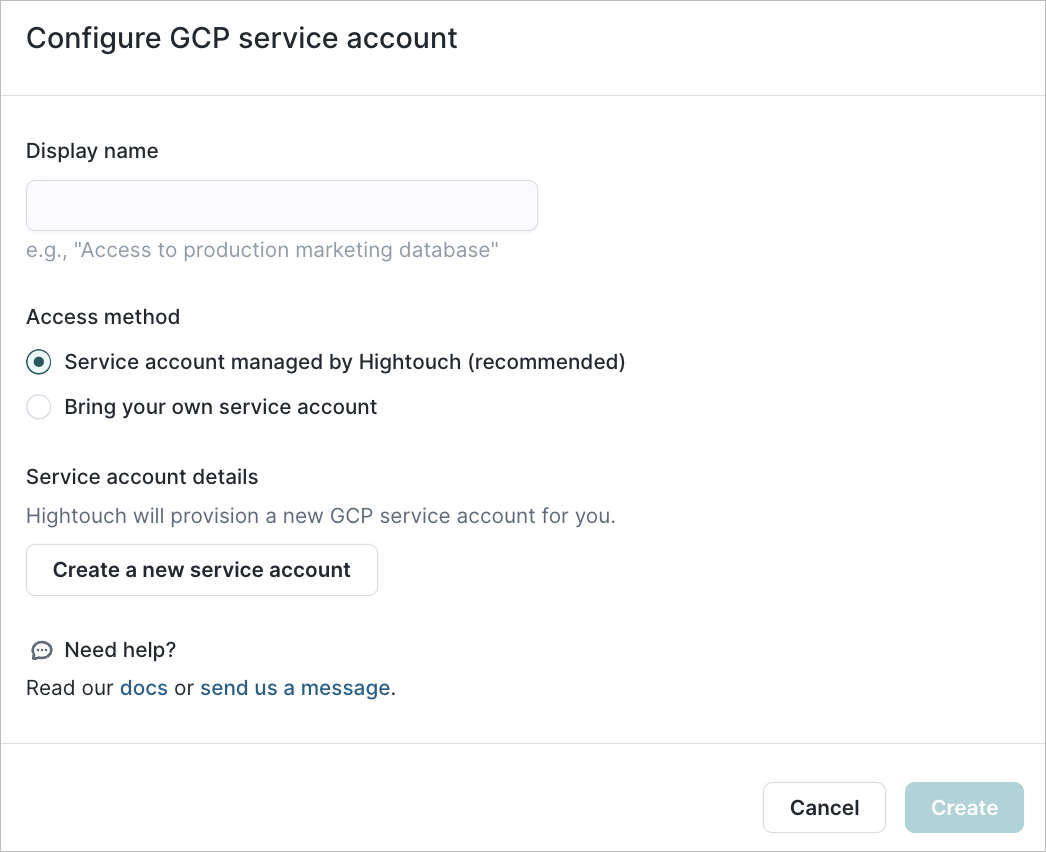Click the Need help? text
Viewport: 1046px width, 852px height.
pyautogui.click(x=120, y=650)
